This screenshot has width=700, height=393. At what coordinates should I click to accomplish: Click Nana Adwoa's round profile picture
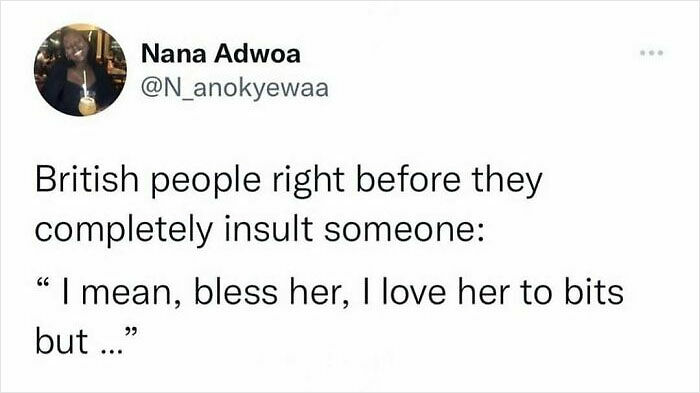coord(80,70)
